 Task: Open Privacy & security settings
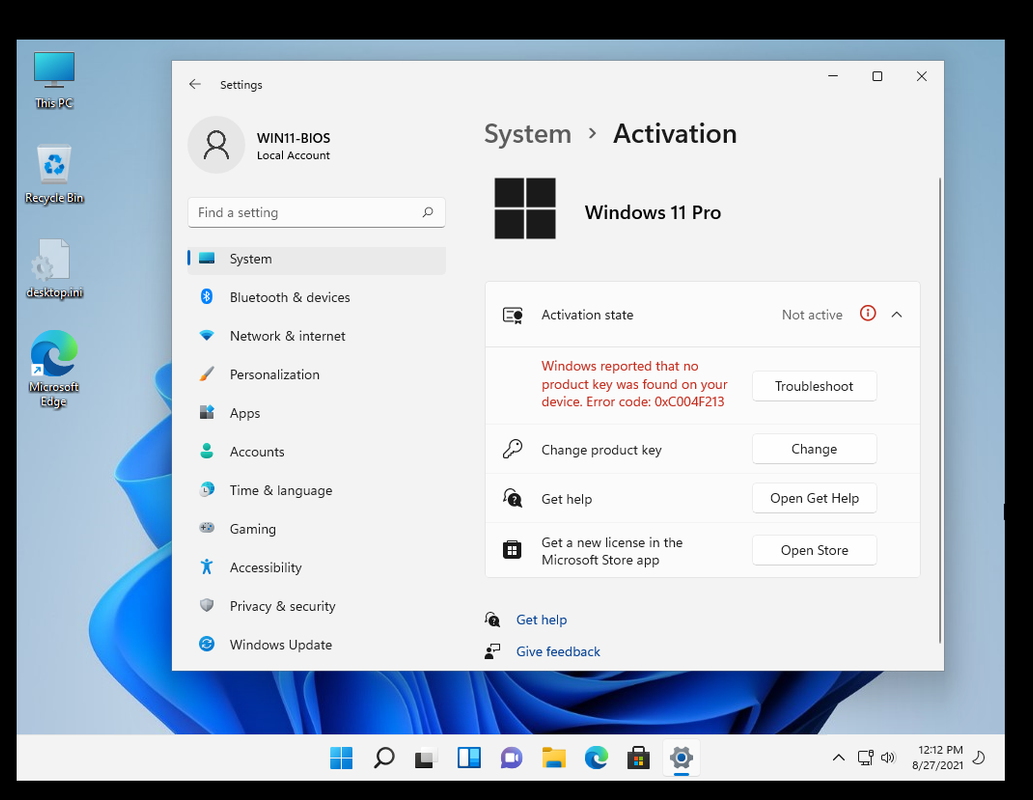tap(317, 606)
